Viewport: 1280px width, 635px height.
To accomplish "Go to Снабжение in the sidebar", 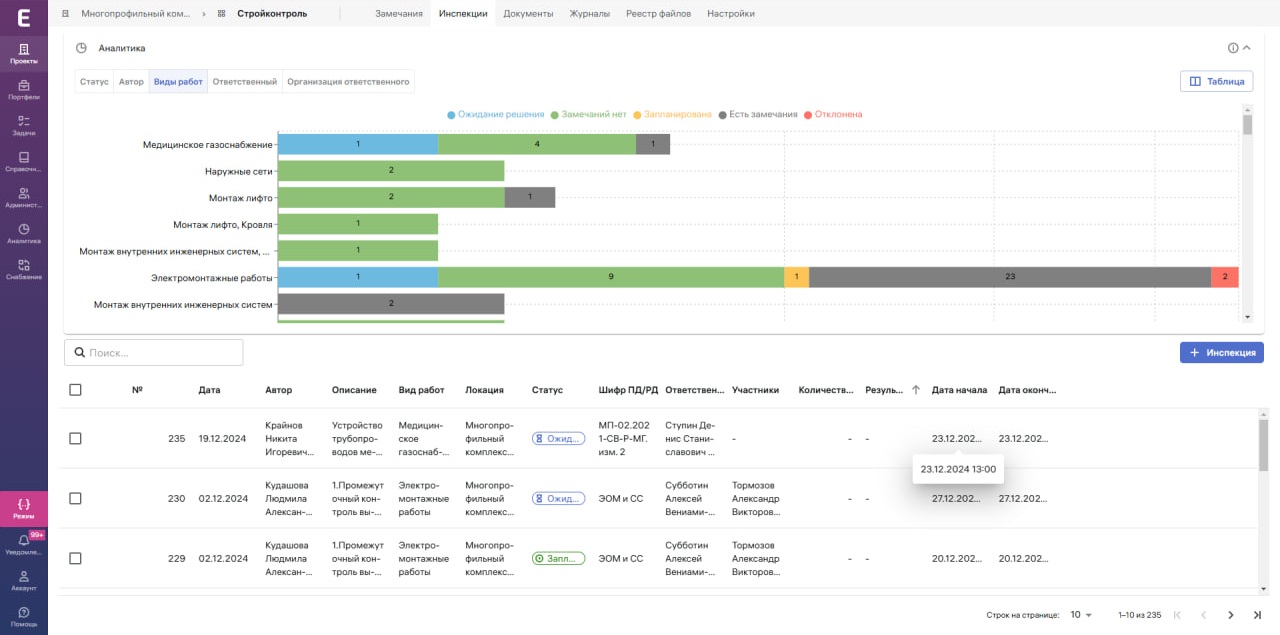I will point(24,270).
